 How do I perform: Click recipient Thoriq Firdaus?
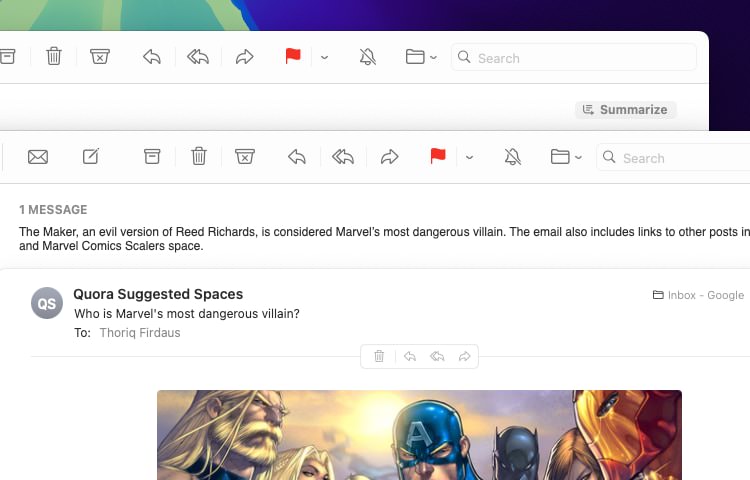[140, 333]
